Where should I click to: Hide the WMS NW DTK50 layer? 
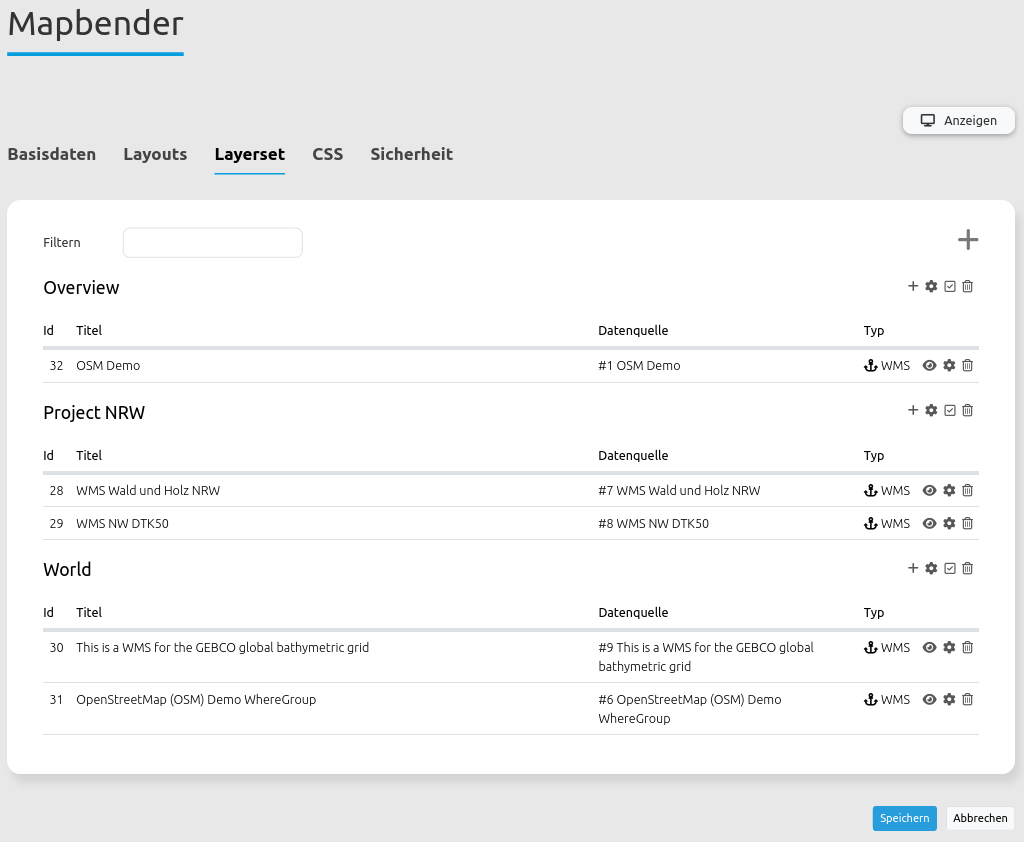click(929, 523)
